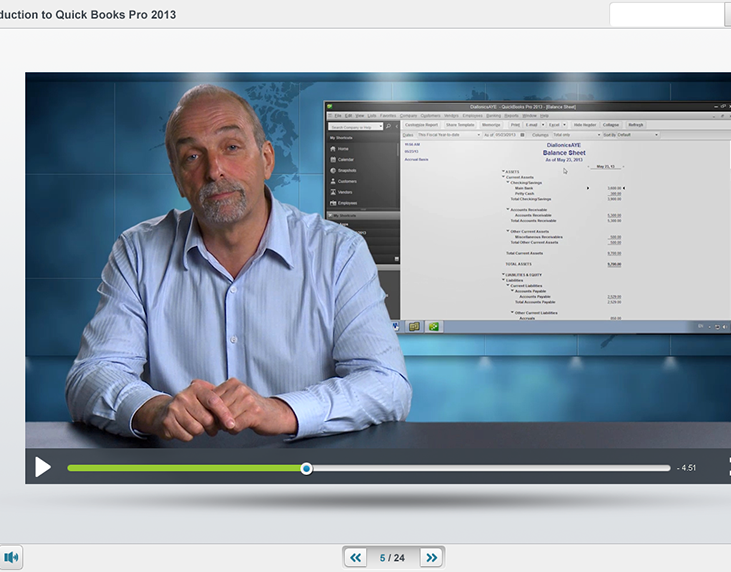Click TOTAL ASSETS row label
Screen dimensions: 731x572
click(518, 264)
